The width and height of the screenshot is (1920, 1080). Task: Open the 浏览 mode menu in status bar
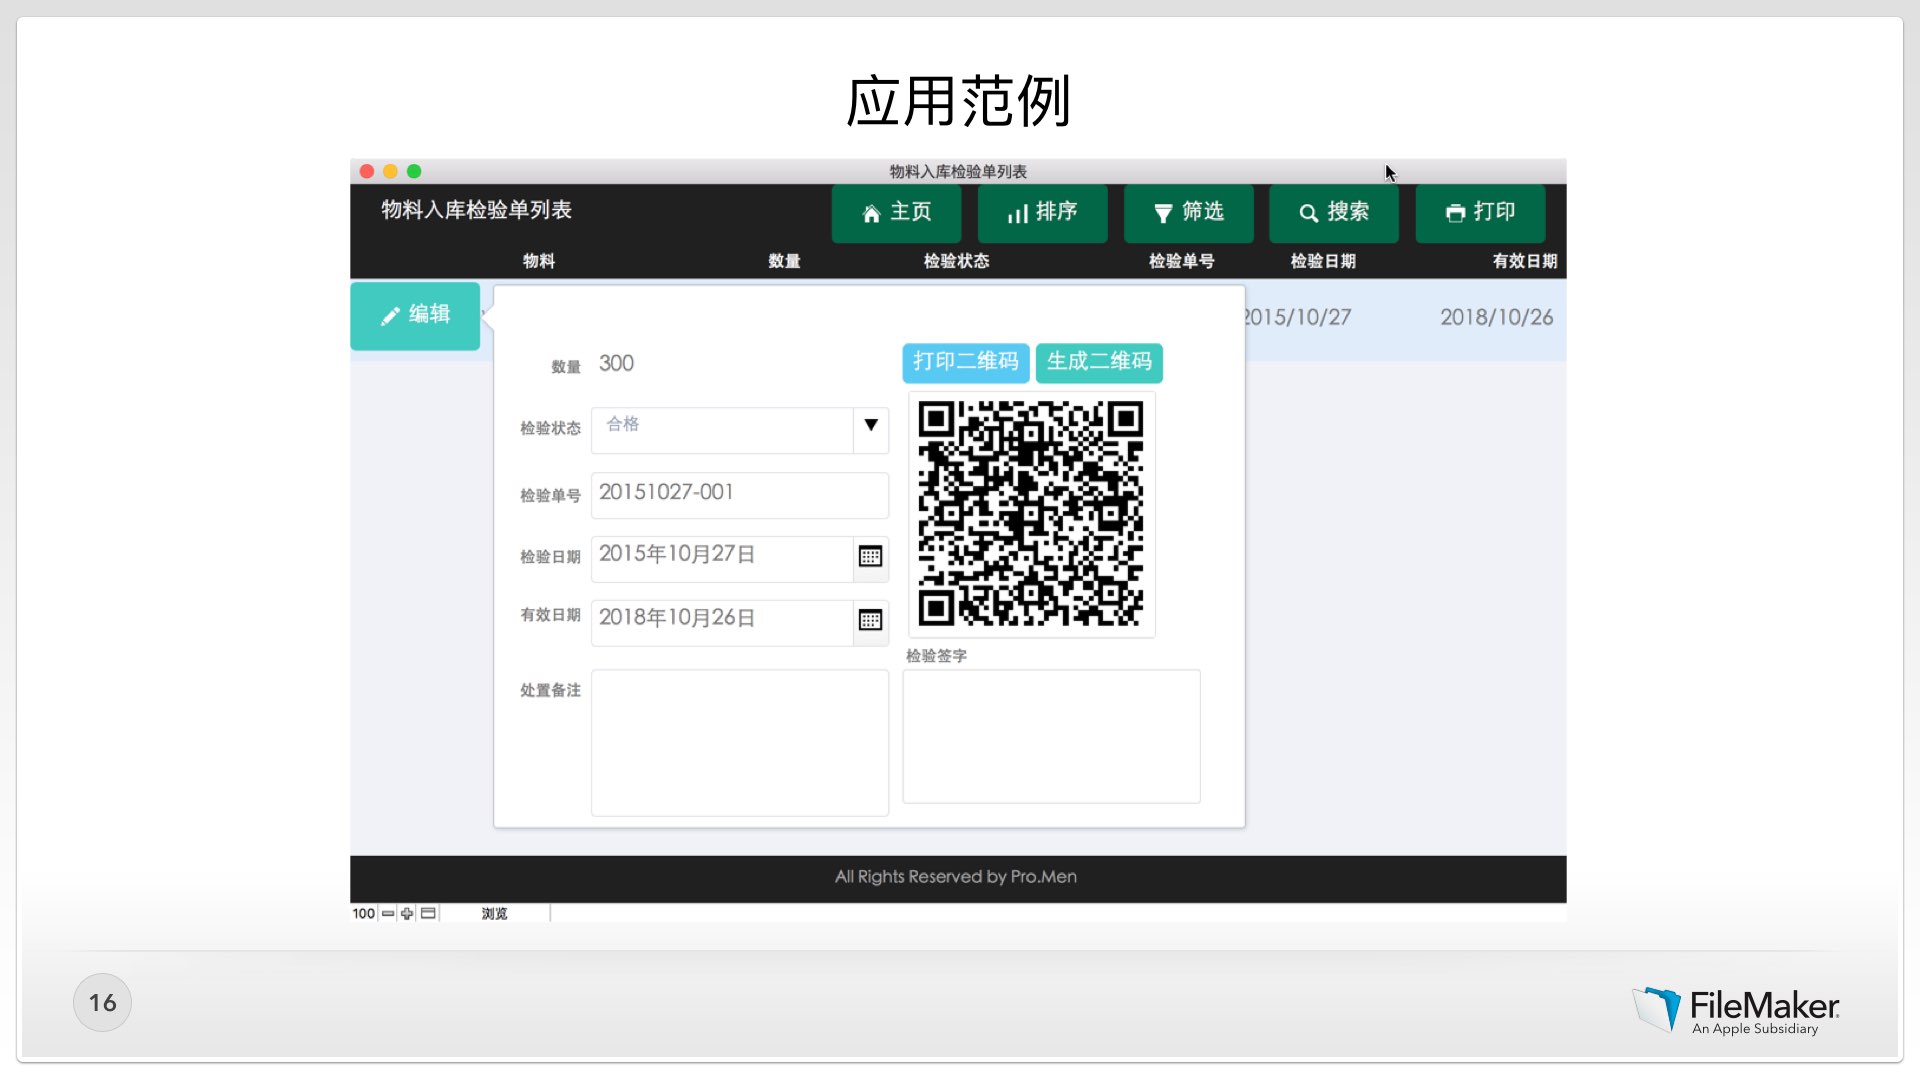495,914
